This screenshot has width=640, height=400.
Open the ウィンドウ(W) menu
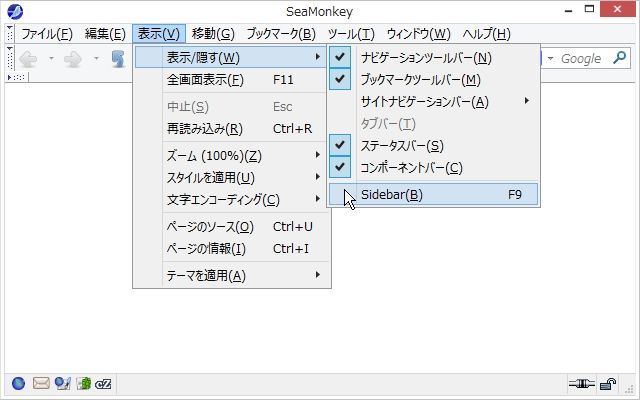tap(418, 34)
